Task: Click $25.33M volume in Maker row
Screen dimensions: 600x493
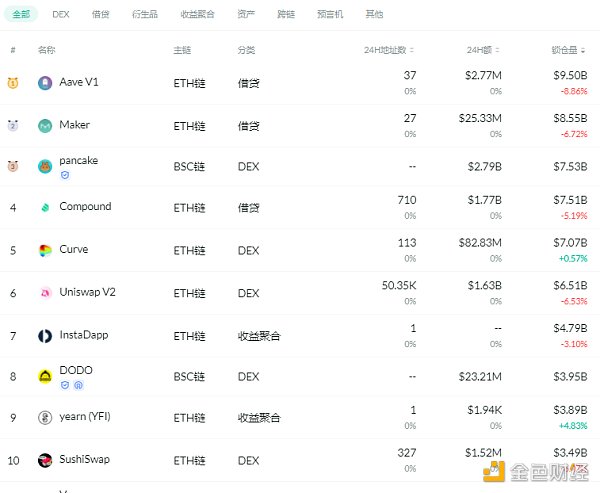Action: (480, 118)
